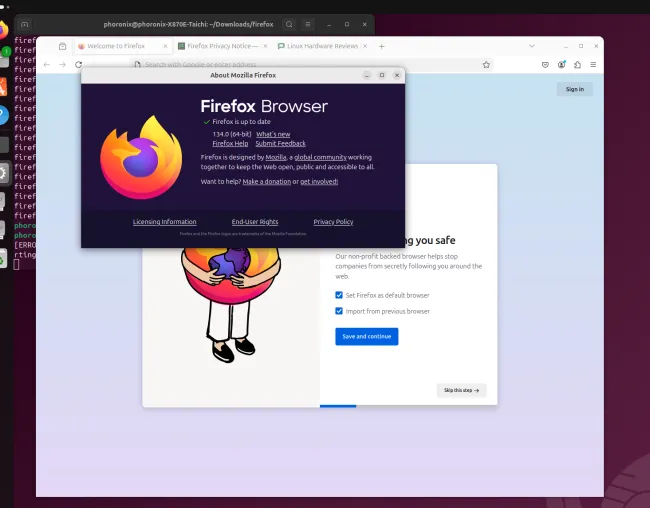Open search in the terminal window

pos(289,24)
